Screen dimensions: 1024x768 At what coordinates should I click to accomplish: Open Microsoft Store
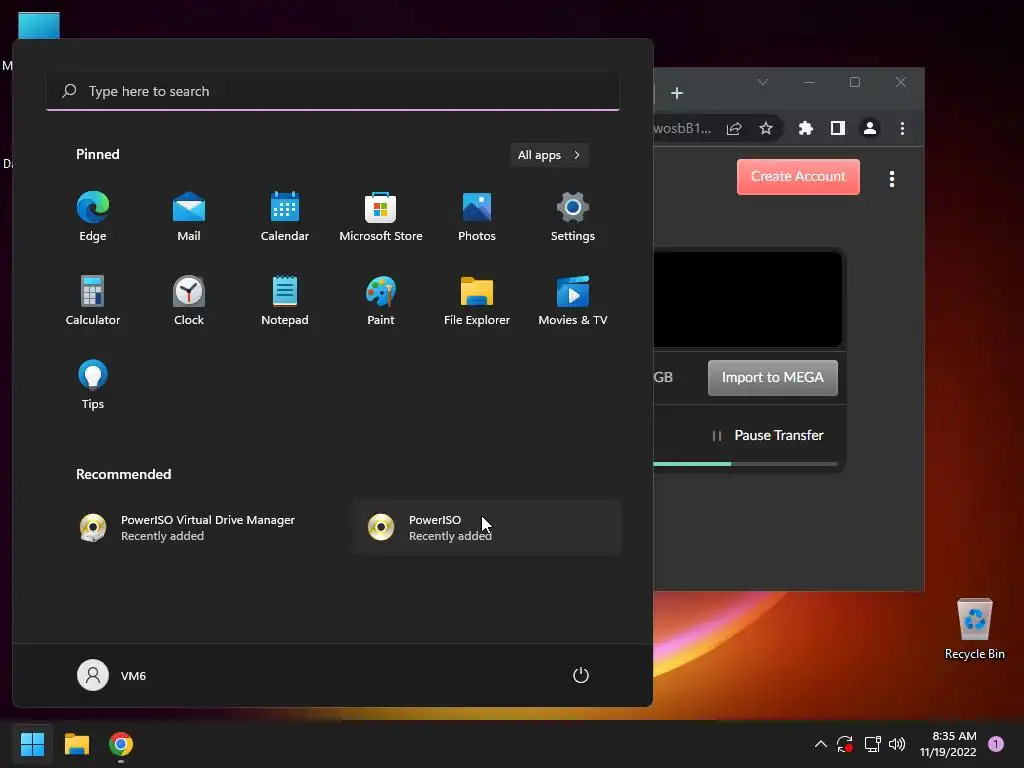[381, 216]
